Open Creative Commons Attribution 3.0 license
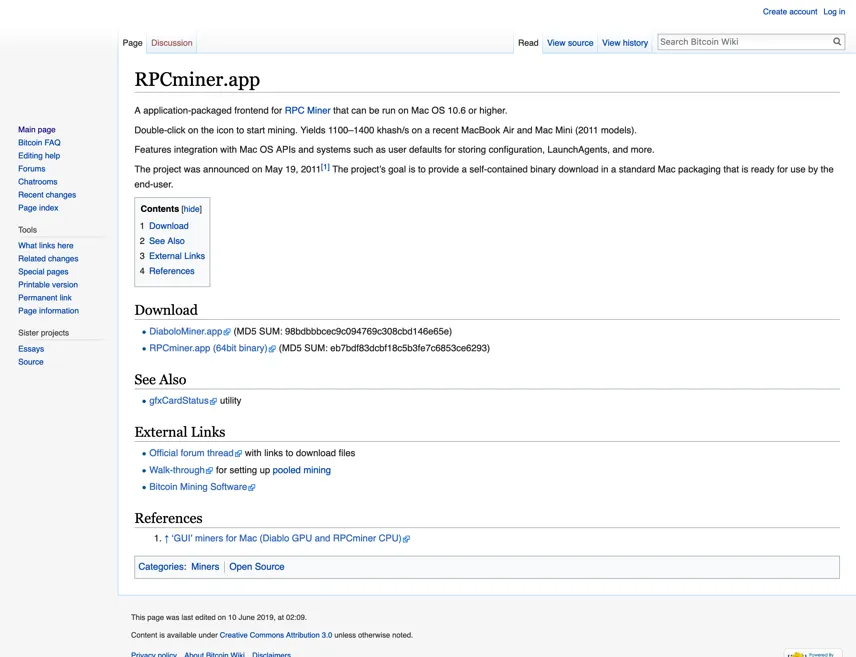This screenshot has width=856, height=657. pos(276,635)
